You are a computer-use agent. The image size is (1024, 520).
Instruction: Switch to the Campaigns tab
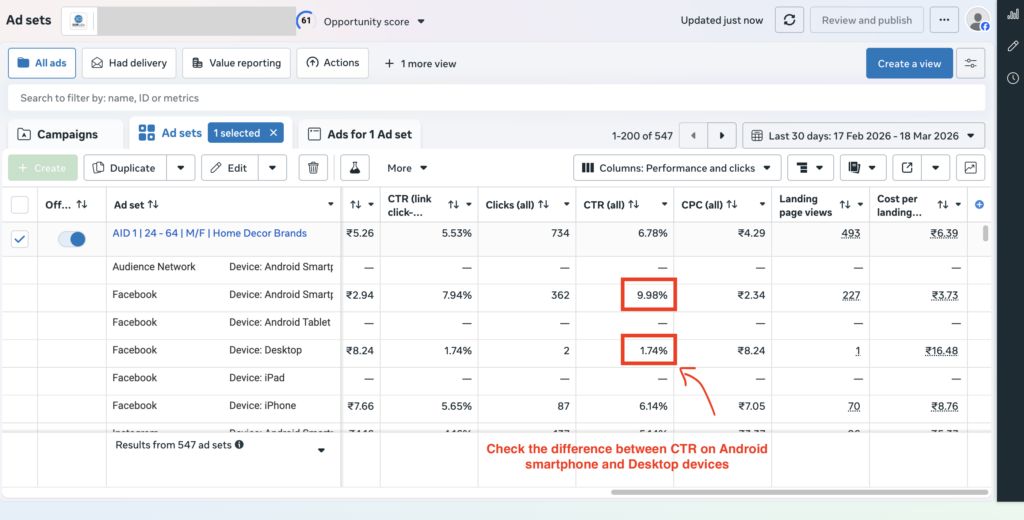tap(59, 134)
